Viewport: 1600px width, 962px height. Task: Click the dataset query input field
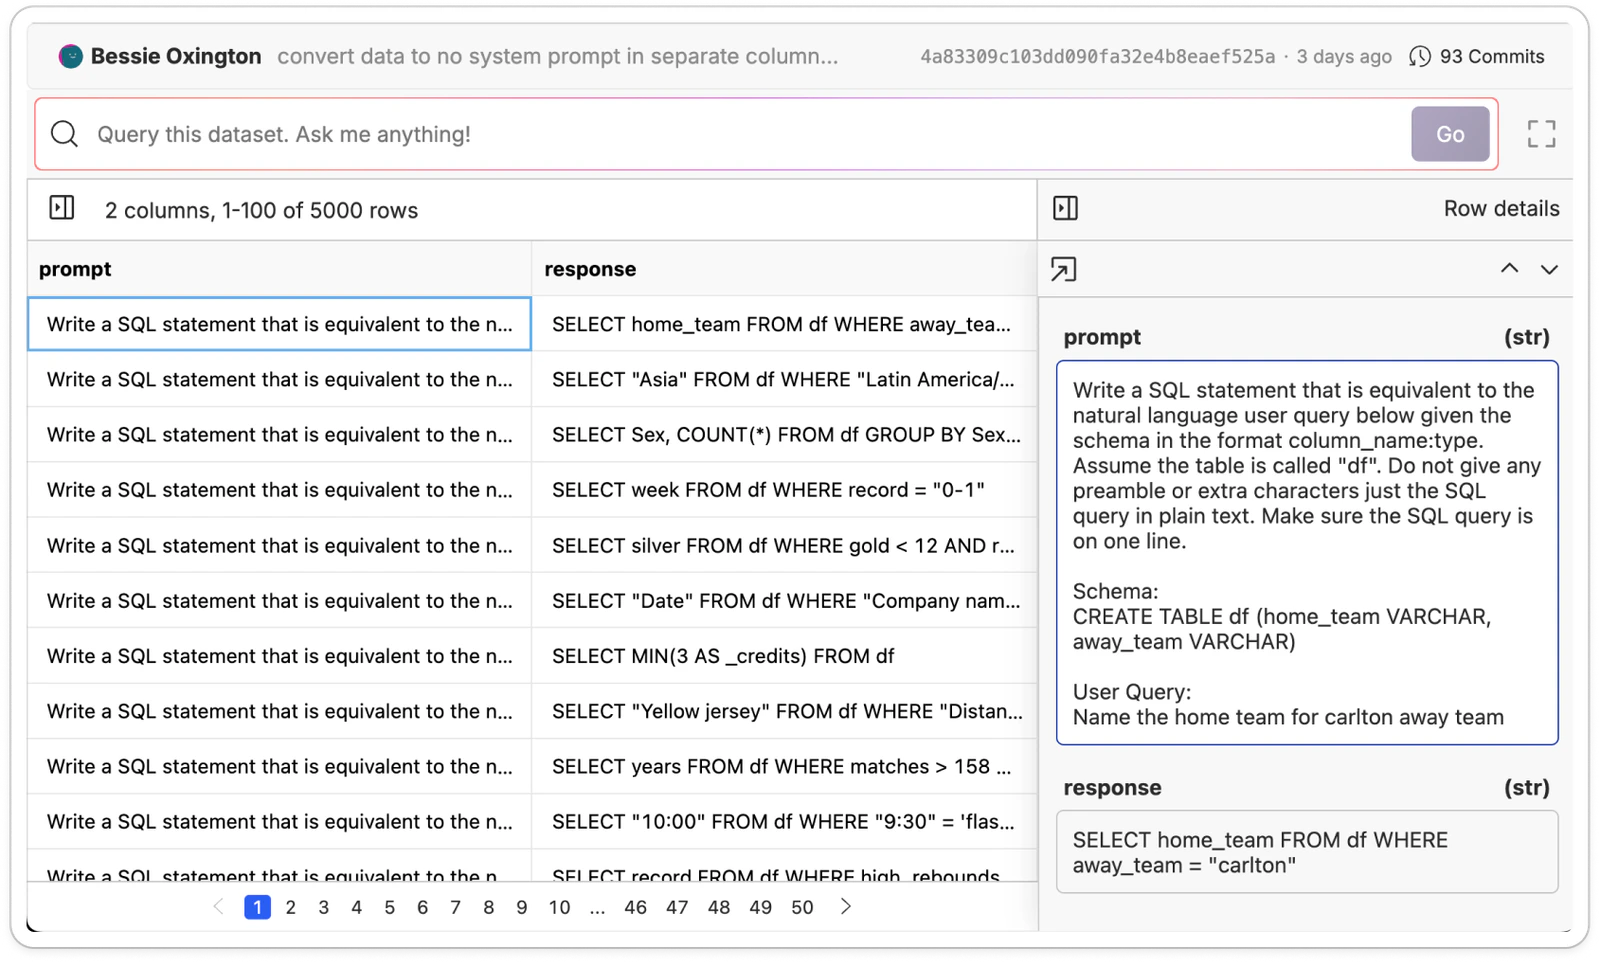tap(700, 133)
